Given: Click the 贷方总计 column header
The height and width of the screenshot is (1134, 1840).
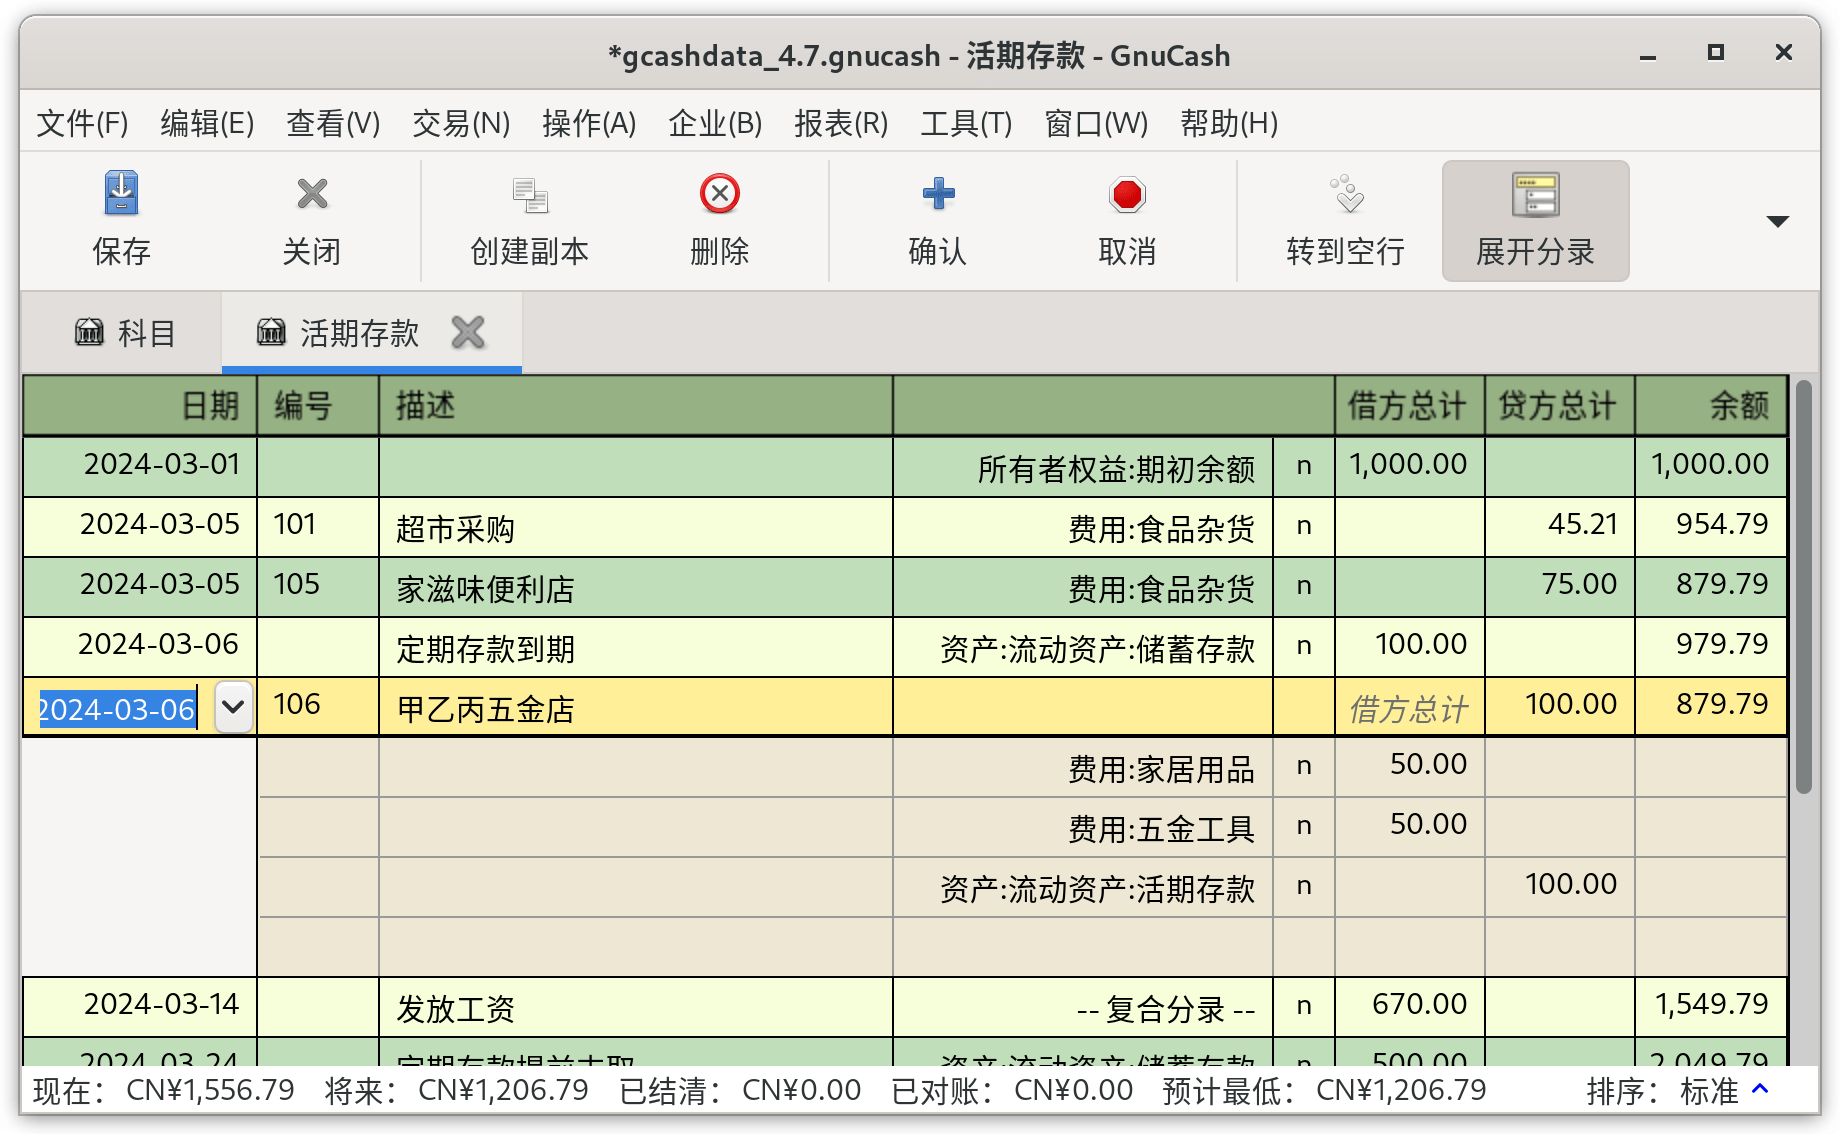Looking at the screenshot, I should 1559,405.
